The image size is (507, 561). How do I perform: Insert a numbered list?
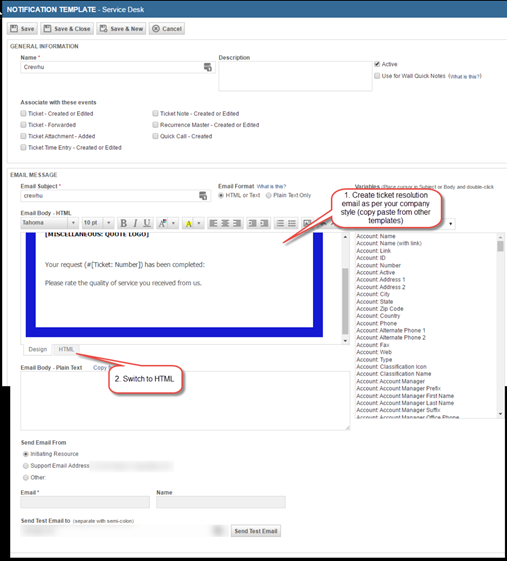pyautogui.click(x=280, y=223)
